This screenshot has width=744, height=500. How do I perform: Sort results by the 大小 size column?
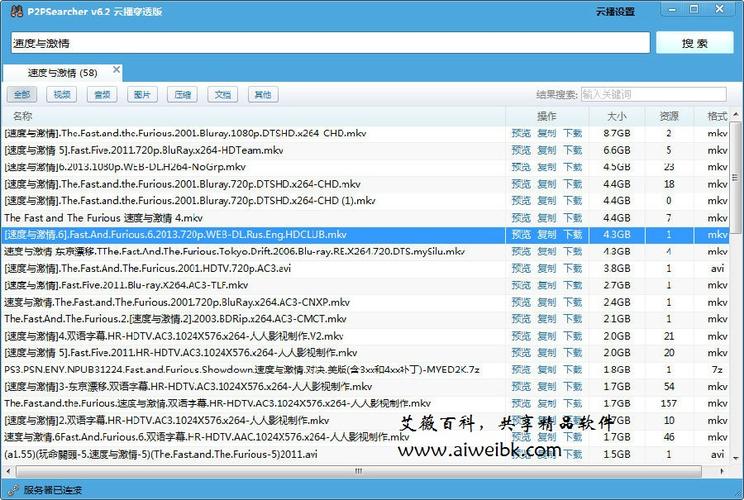tap(617, 116)
